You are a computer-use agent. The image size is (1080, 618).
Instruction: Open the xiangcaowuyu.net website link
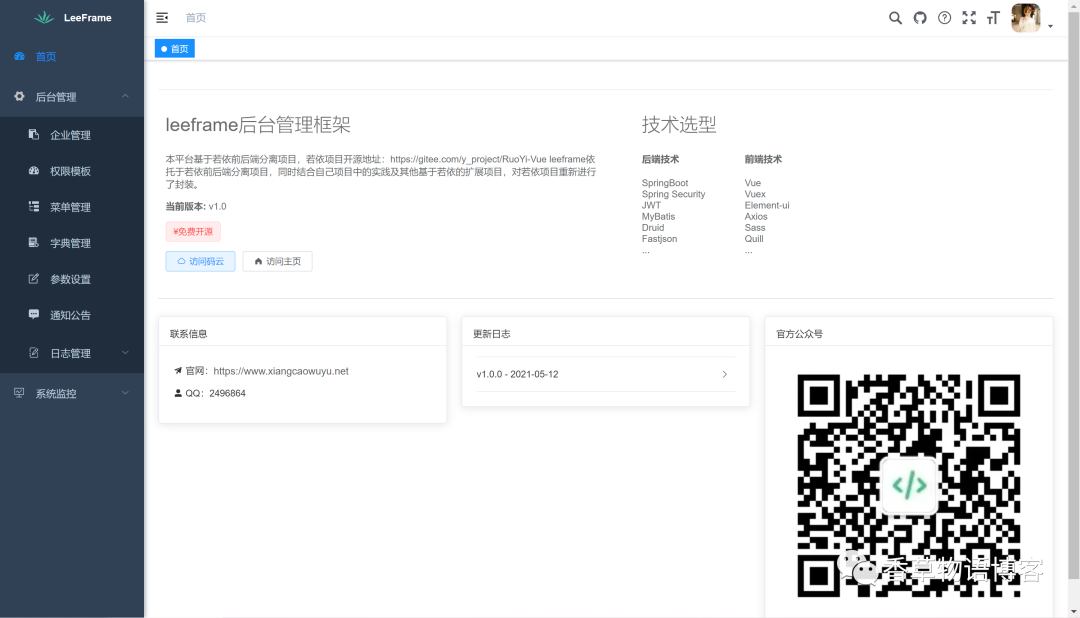[x=281, y=371]
